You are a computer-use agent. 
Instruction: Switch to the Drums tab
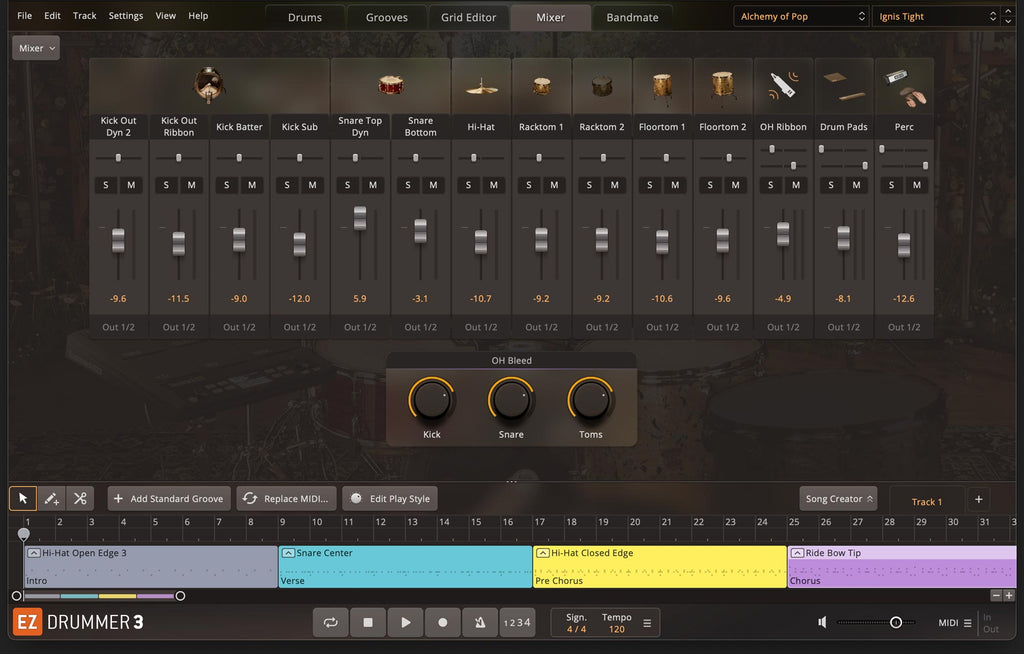tap(305, 18)
